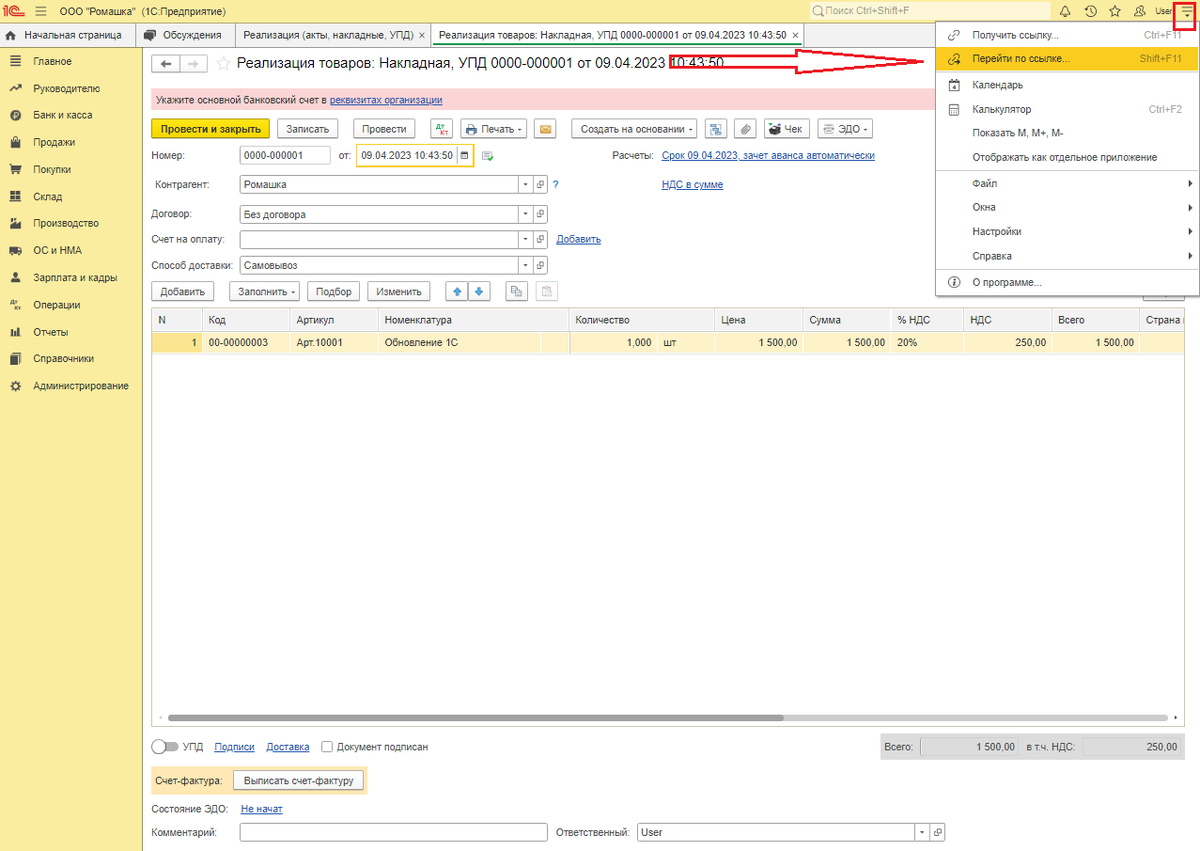Switch to the Начальная страница tab
1200x851 pixels.
coord(66,35)
